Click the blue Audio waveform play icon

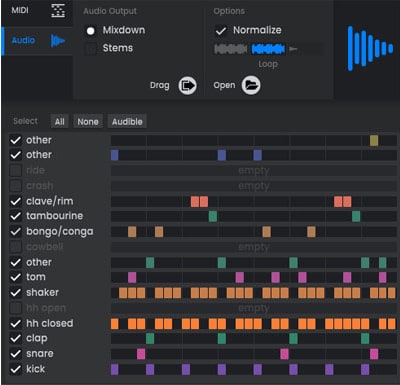(58, 41)
